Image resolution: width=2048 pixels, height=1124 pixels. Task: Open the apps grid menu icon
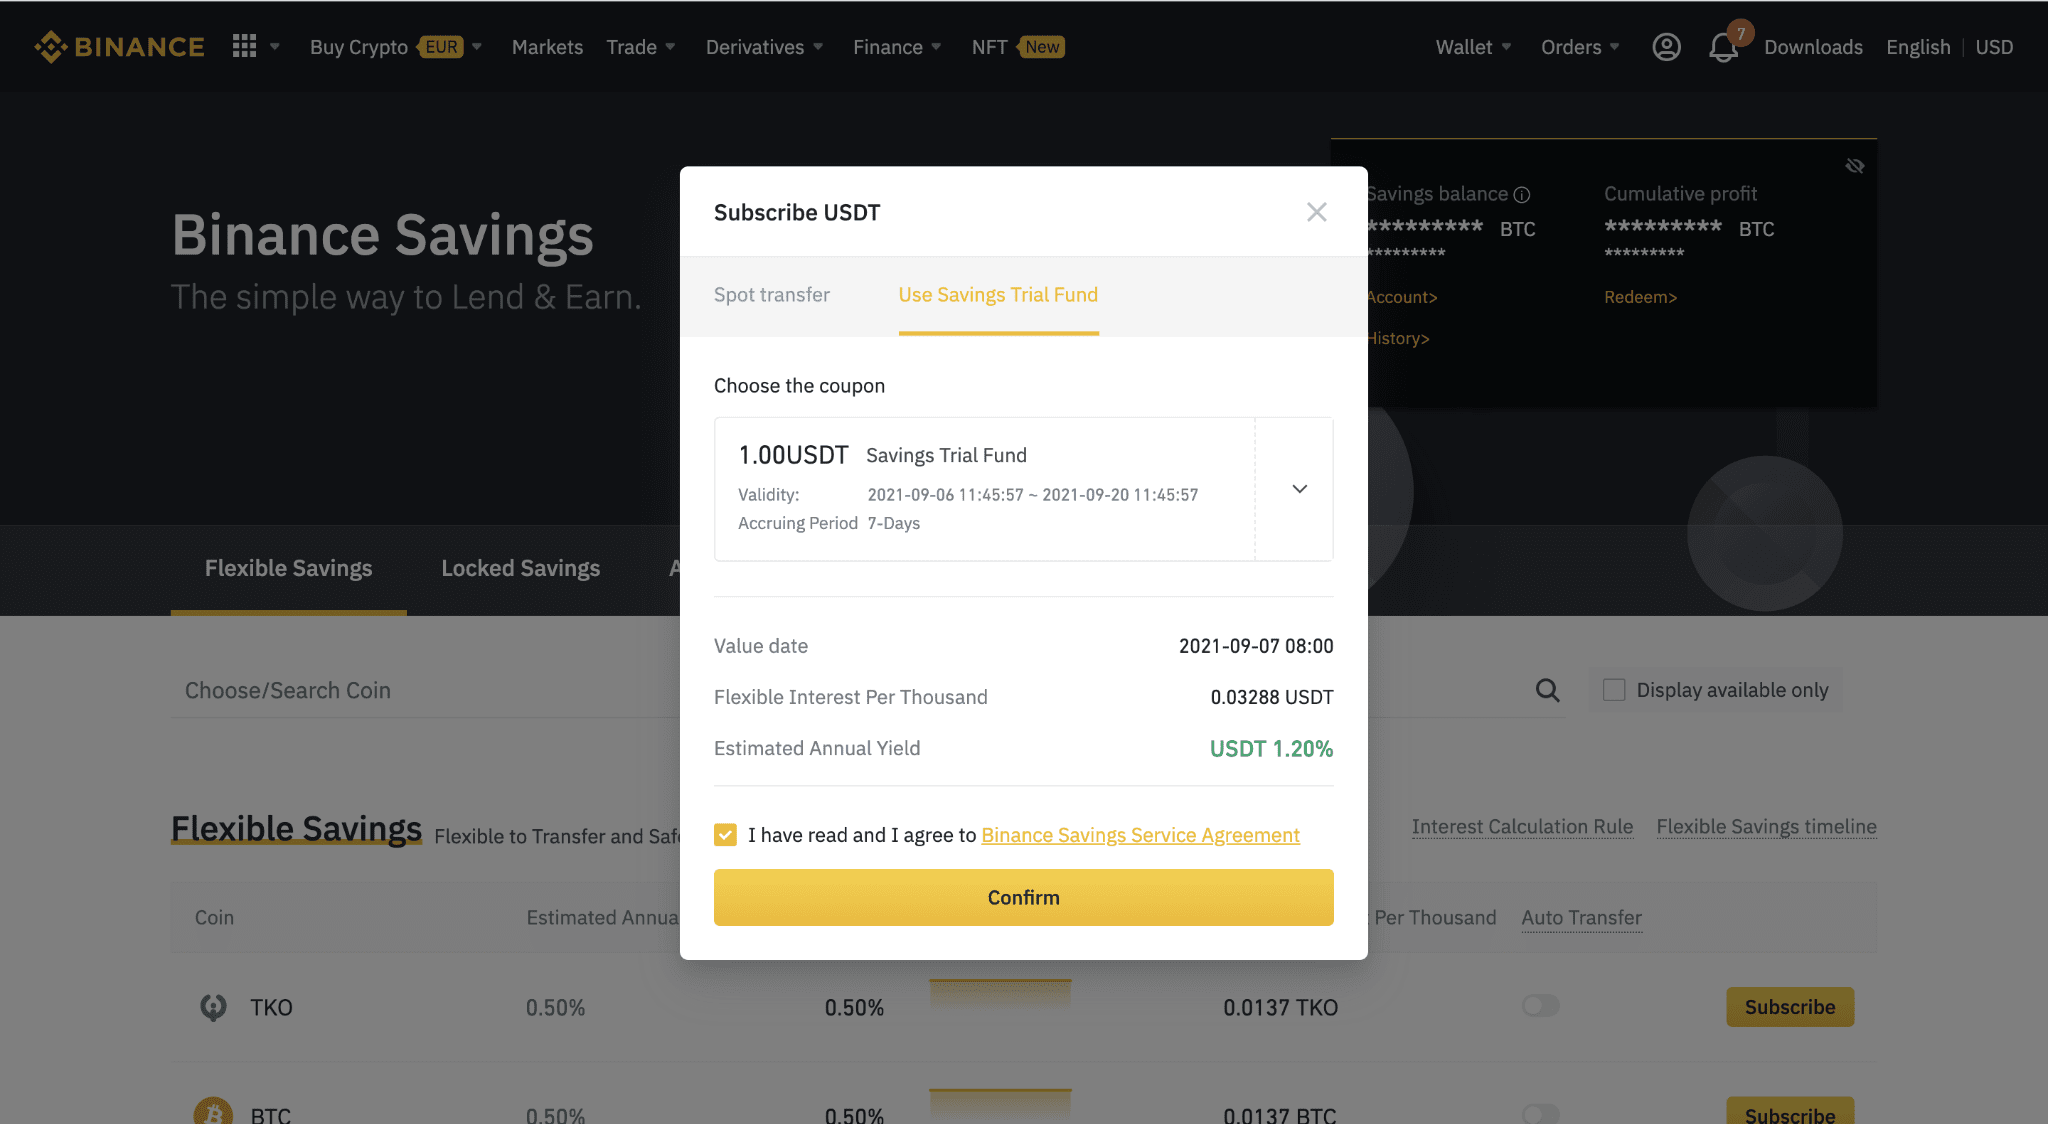[x=244, y=46]
